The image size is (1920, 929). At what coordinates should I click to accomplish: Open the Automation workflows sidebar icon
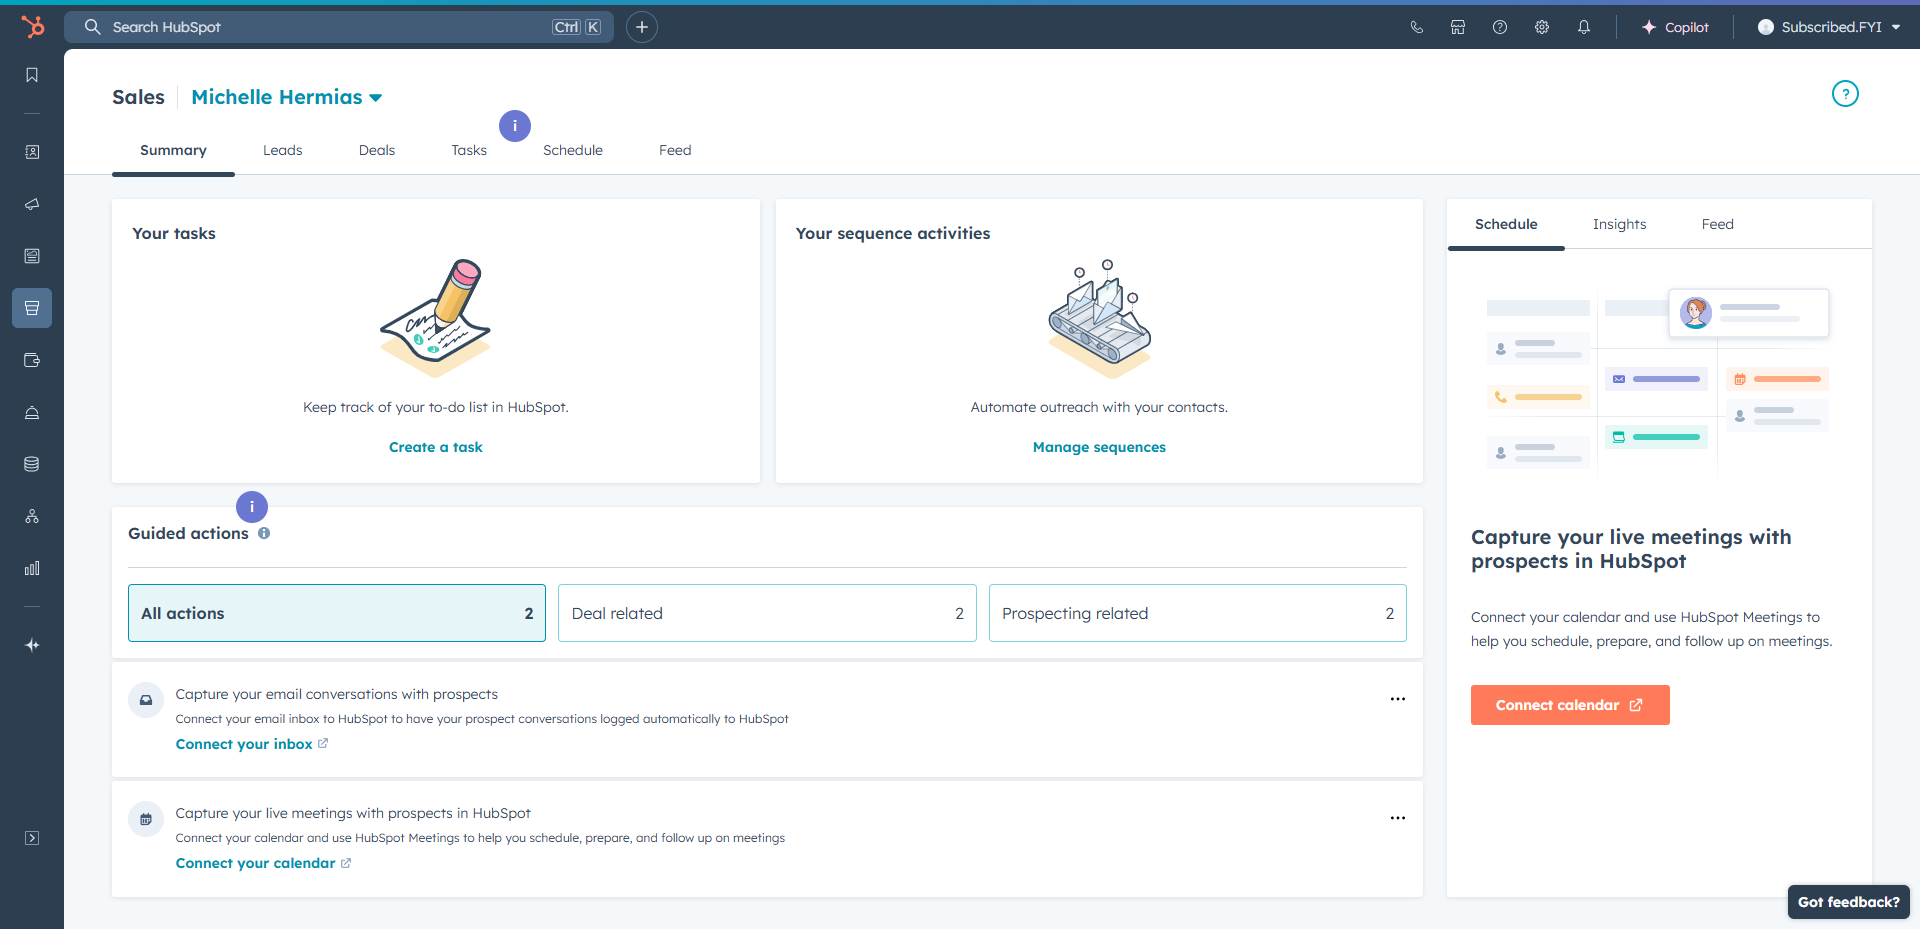[32, 516]
